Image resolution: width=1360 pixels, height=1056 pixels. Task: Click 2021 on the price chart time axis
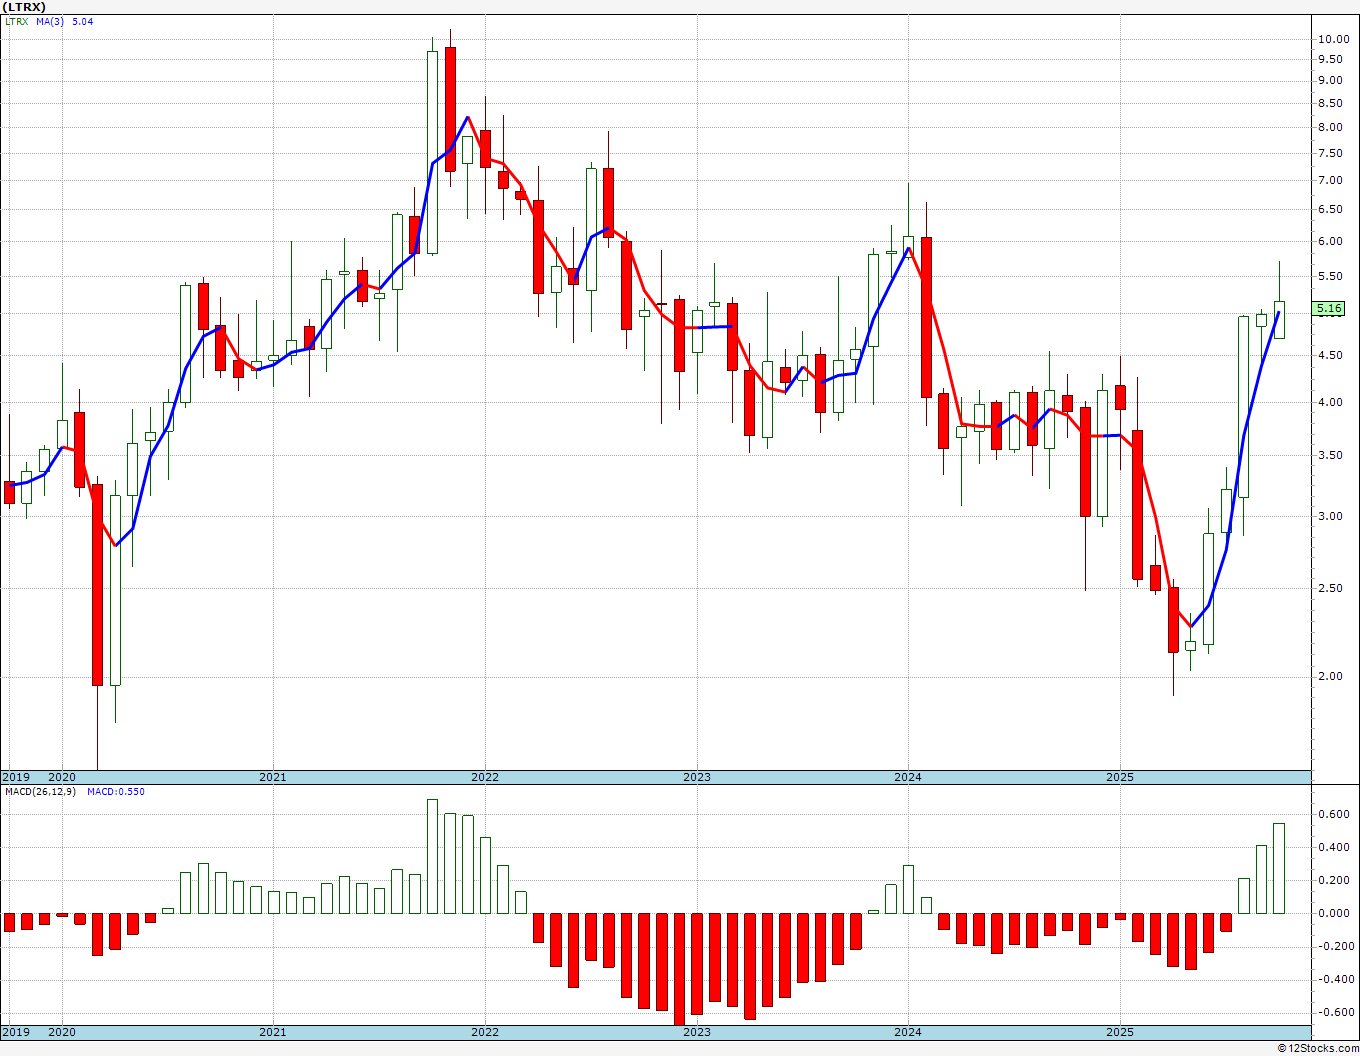click(273, 777)
